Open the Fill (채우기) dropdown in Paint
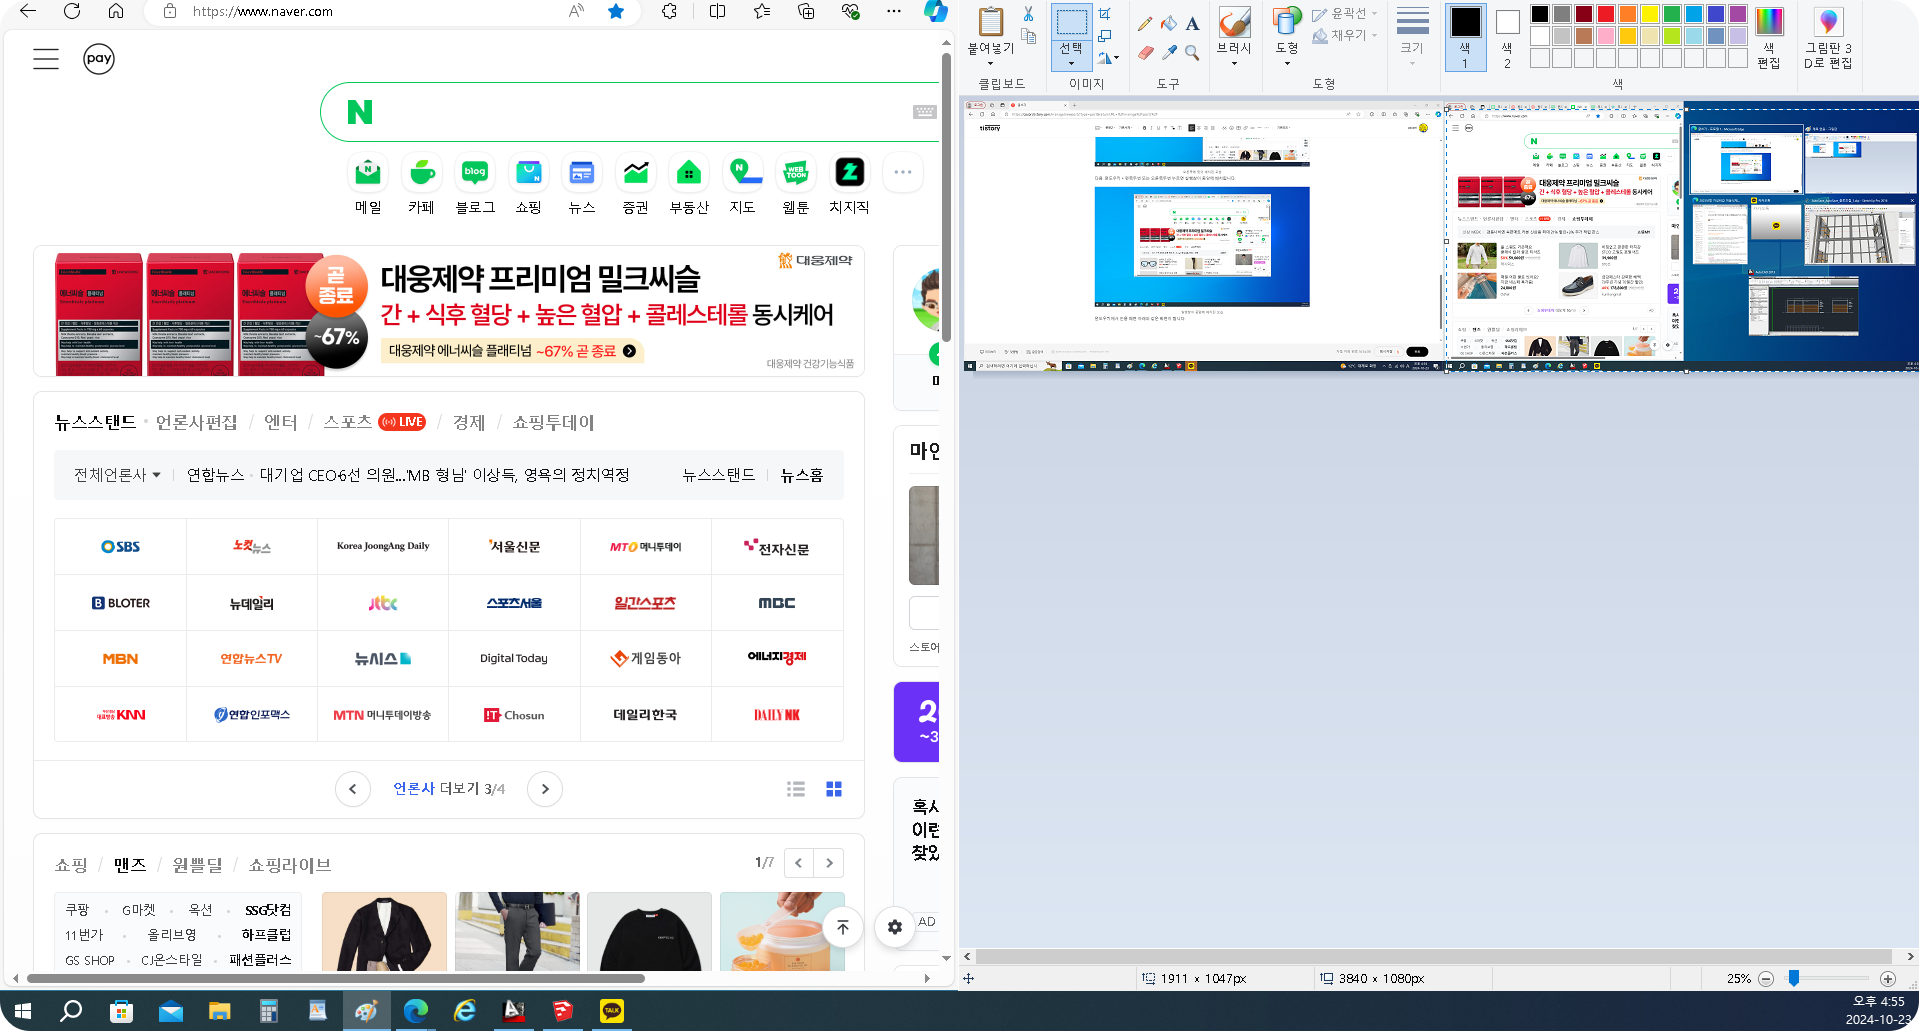The height and width of the screenshot is (1031, 1919). pyautogui.click(x=1346, y=36)
